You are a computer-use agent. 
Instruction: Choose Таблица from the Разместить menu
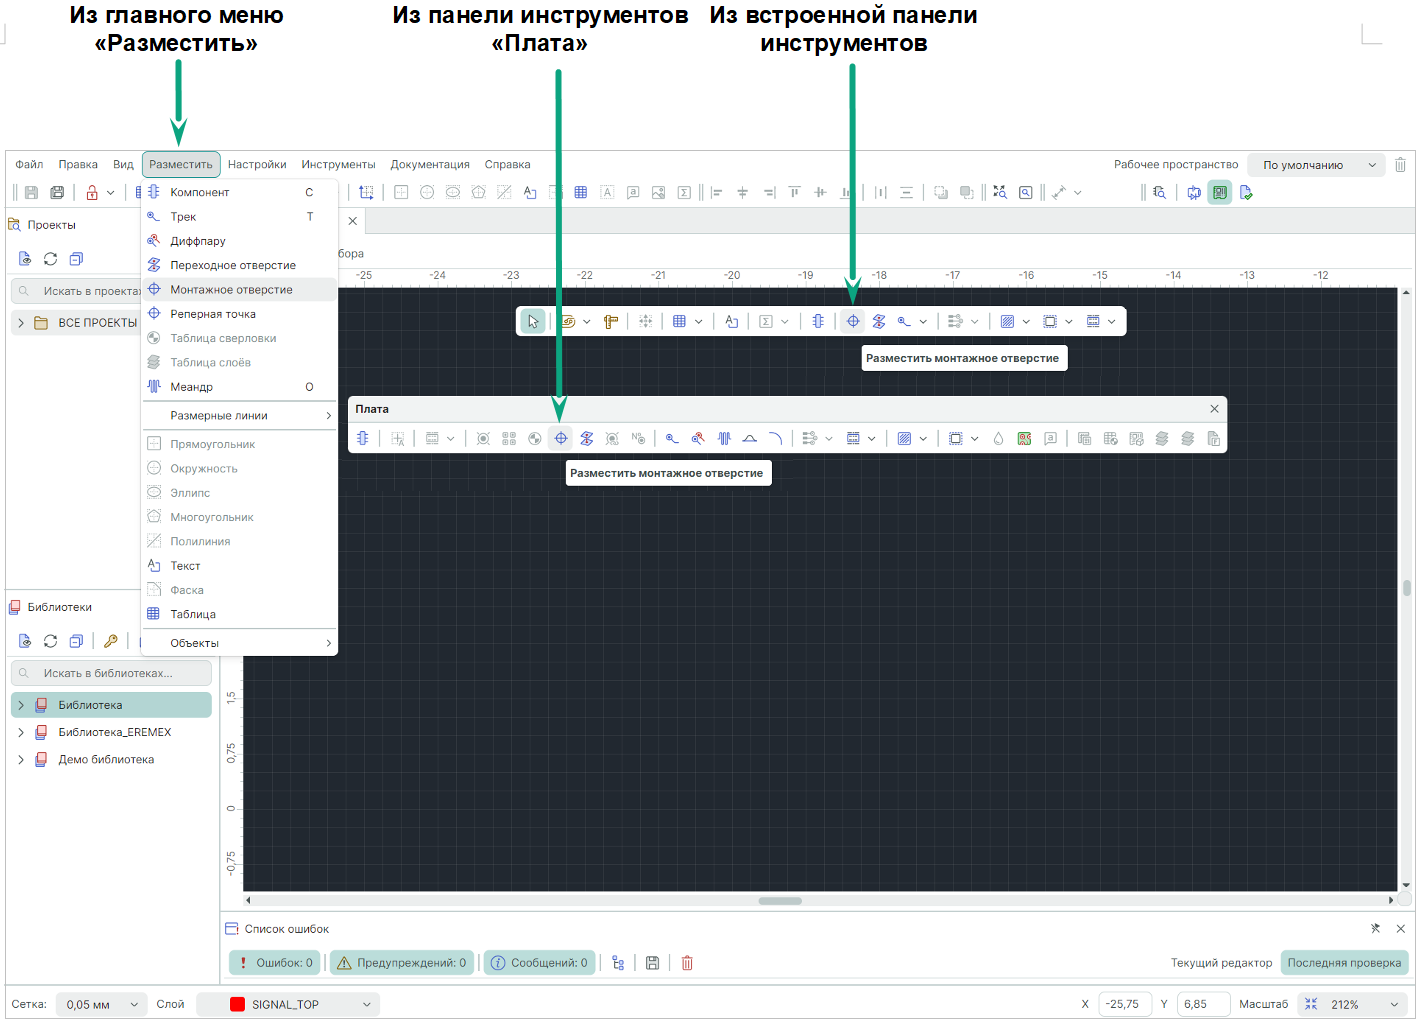click(x=239, y=615)
